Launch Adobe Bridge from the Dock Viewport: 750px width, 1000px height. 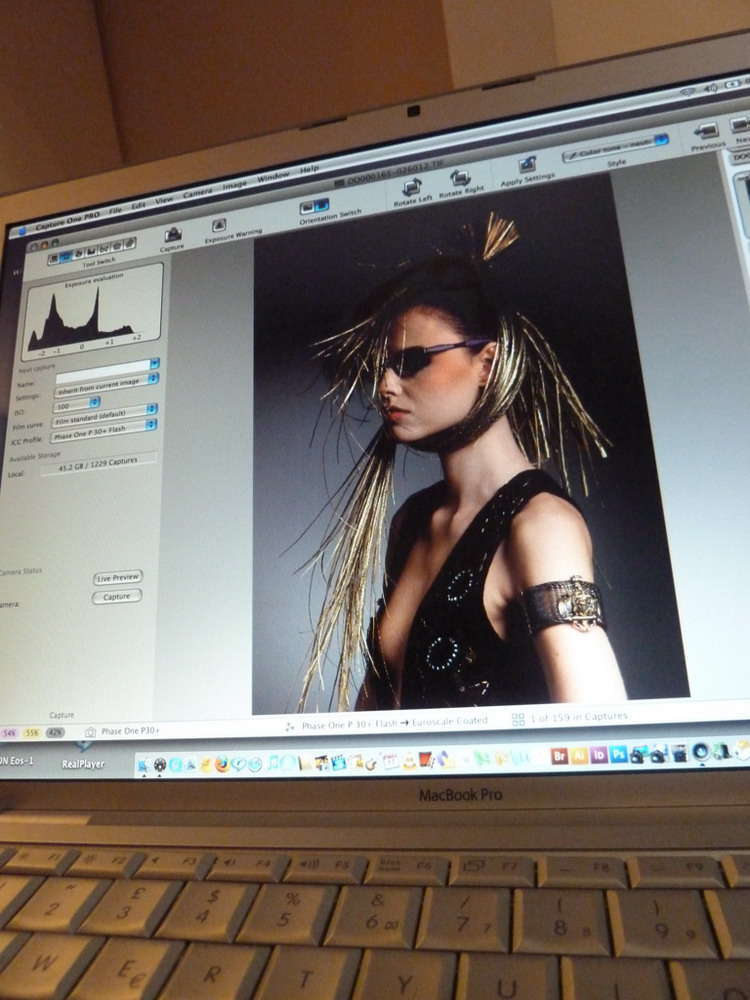(560, 756)
